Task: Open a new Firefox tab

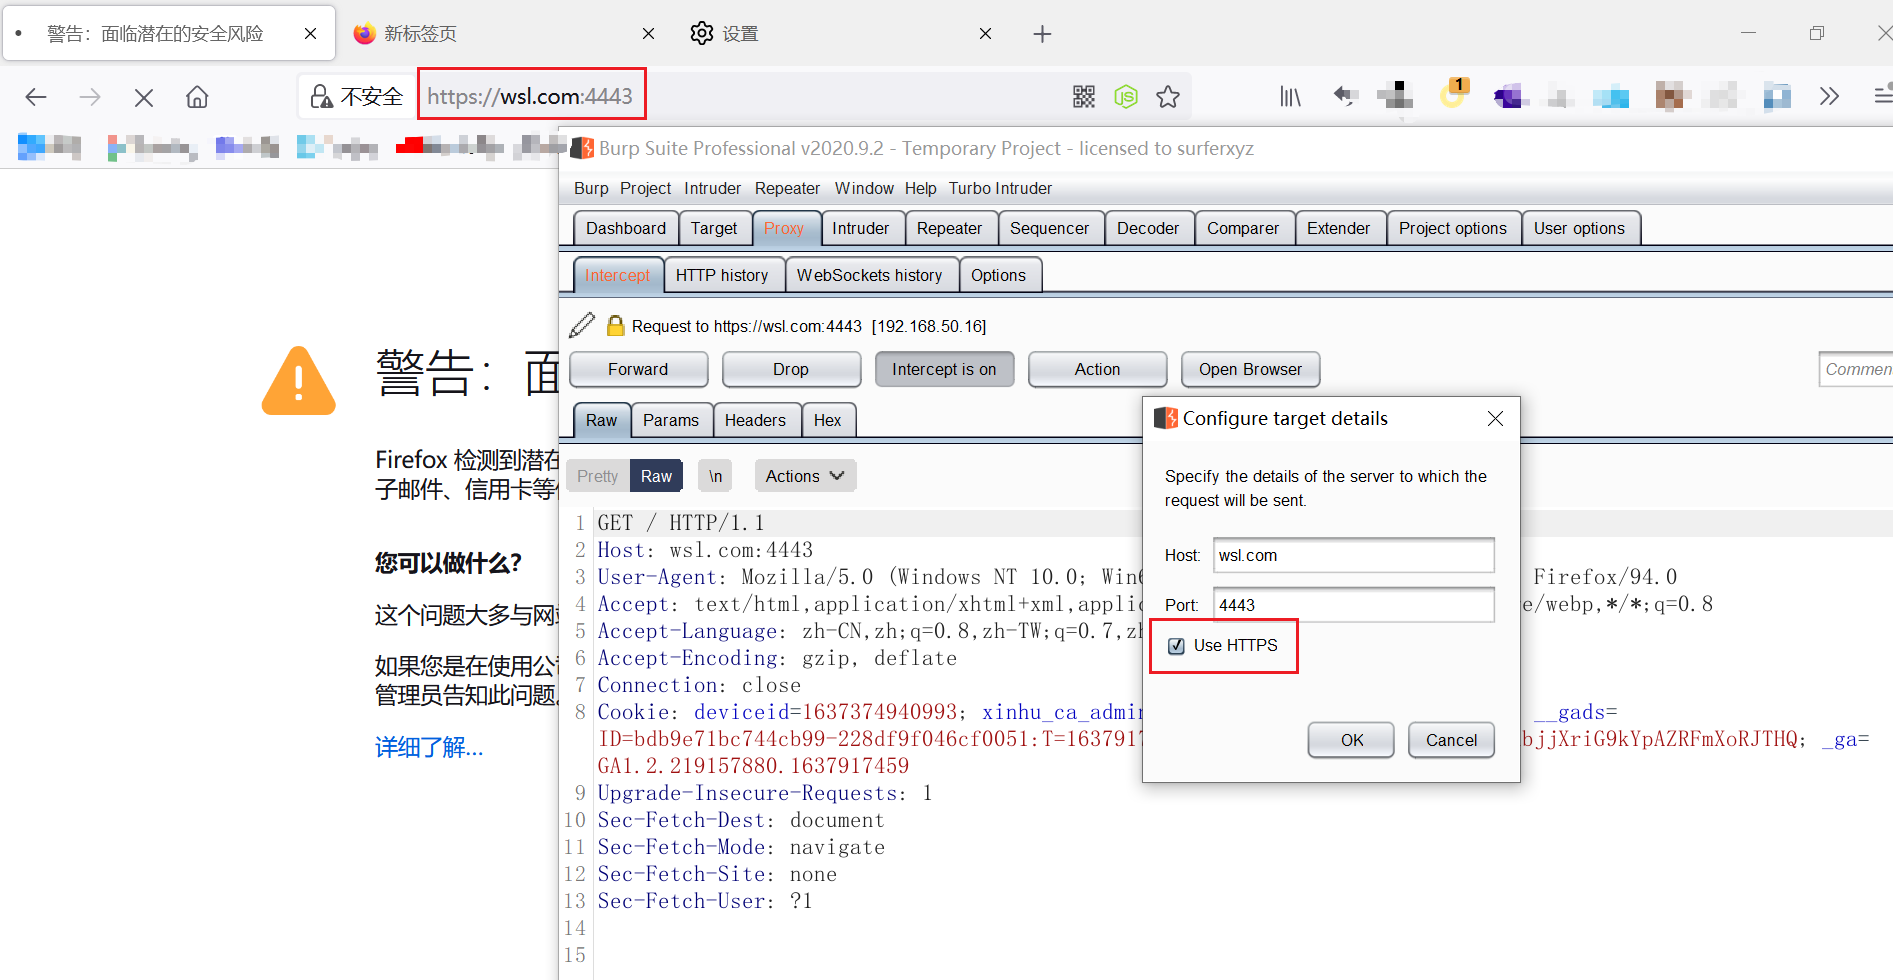Action: tap(1042, 34)
